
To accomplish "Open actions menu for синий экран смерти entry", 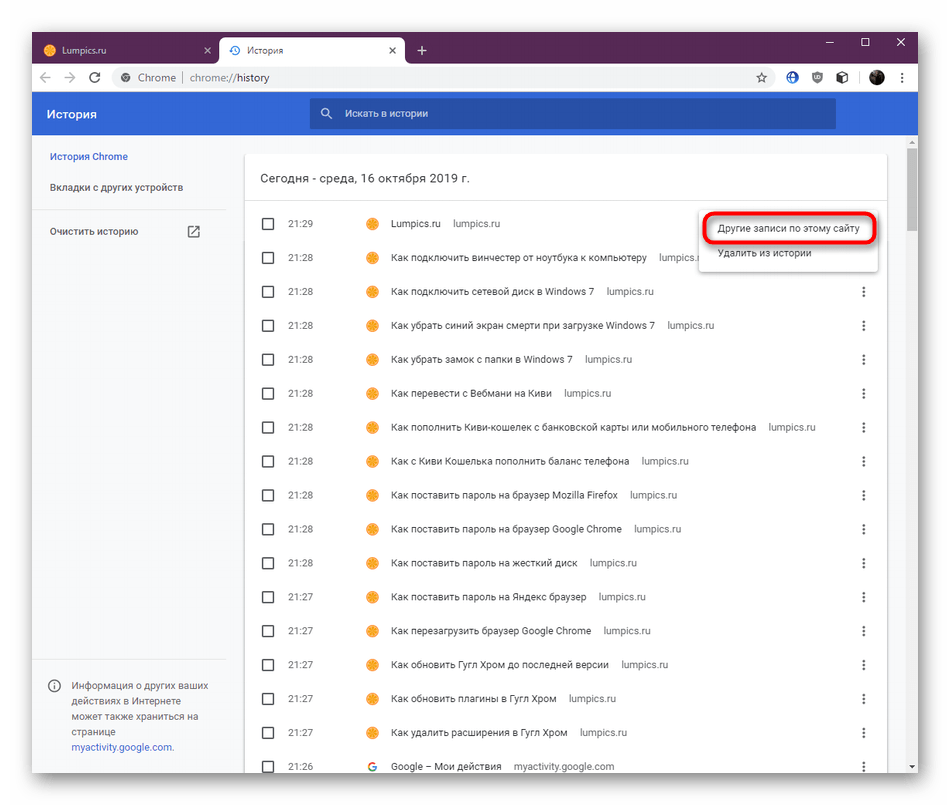I will point(863,325).
